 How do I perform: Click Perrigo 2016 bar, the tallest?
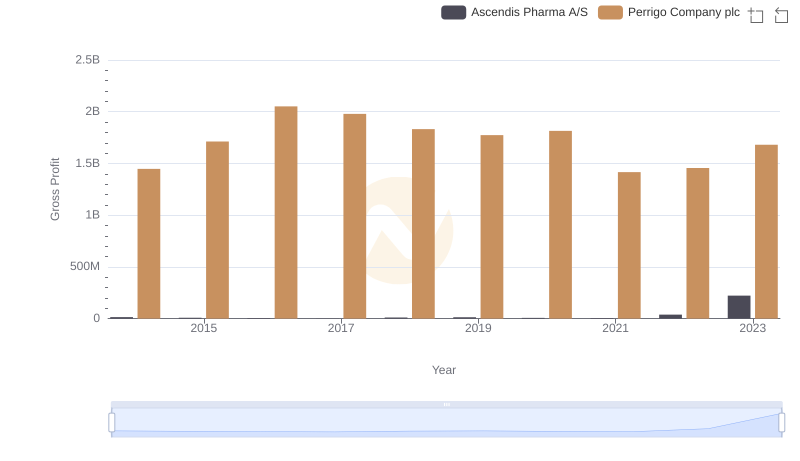coord(286,212)
